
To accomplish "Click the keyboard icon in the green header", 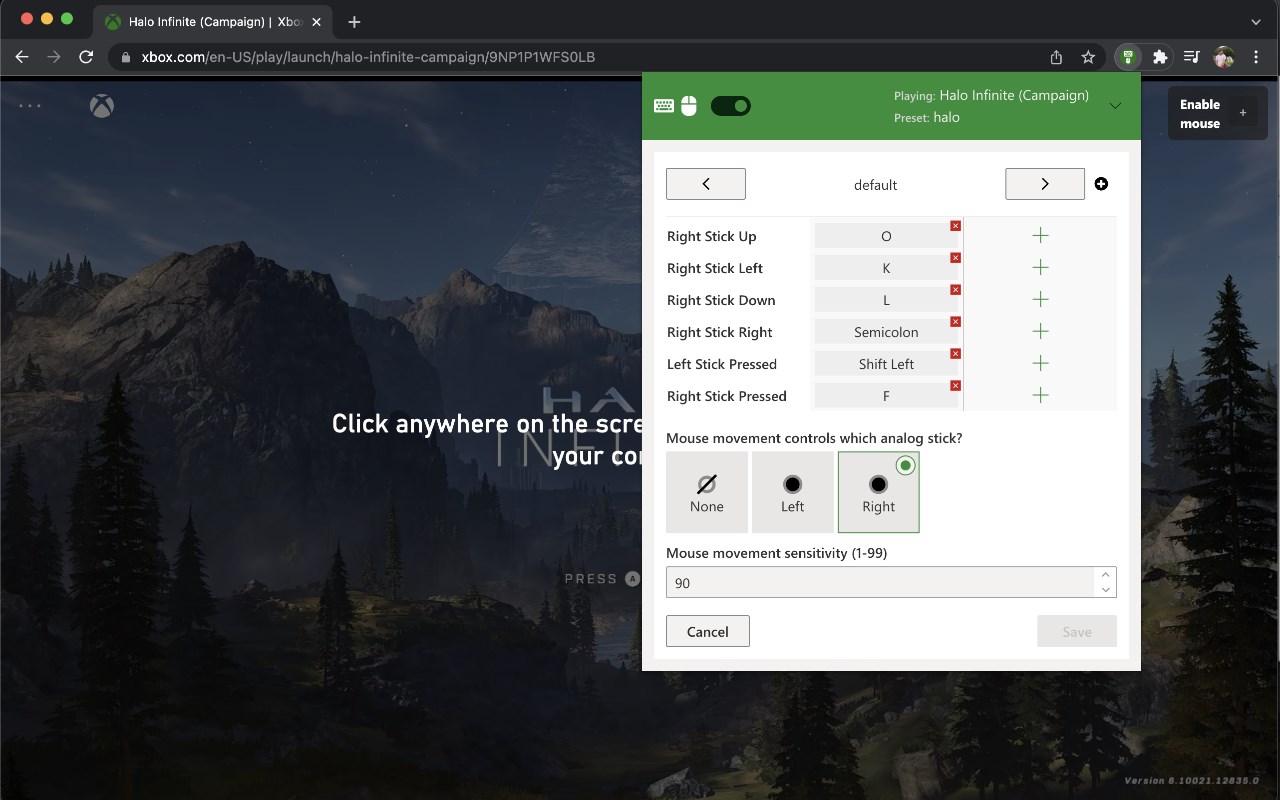I will [x=664, y=106].
